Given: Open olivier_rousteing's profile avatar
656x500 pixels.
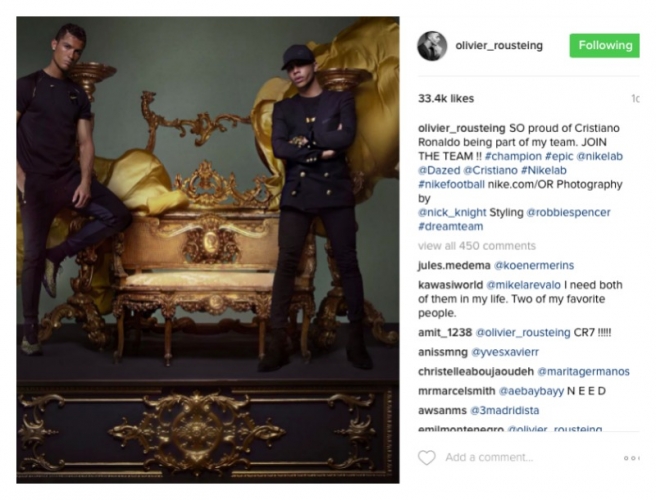Looking at the screenshot, I should point(432,46).
